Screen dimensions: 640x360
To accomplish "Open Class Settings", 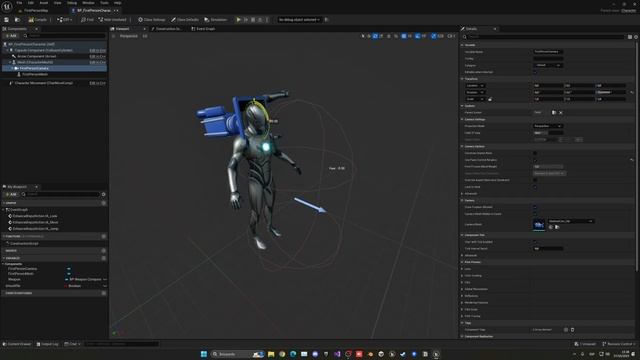I will (151, 20).
